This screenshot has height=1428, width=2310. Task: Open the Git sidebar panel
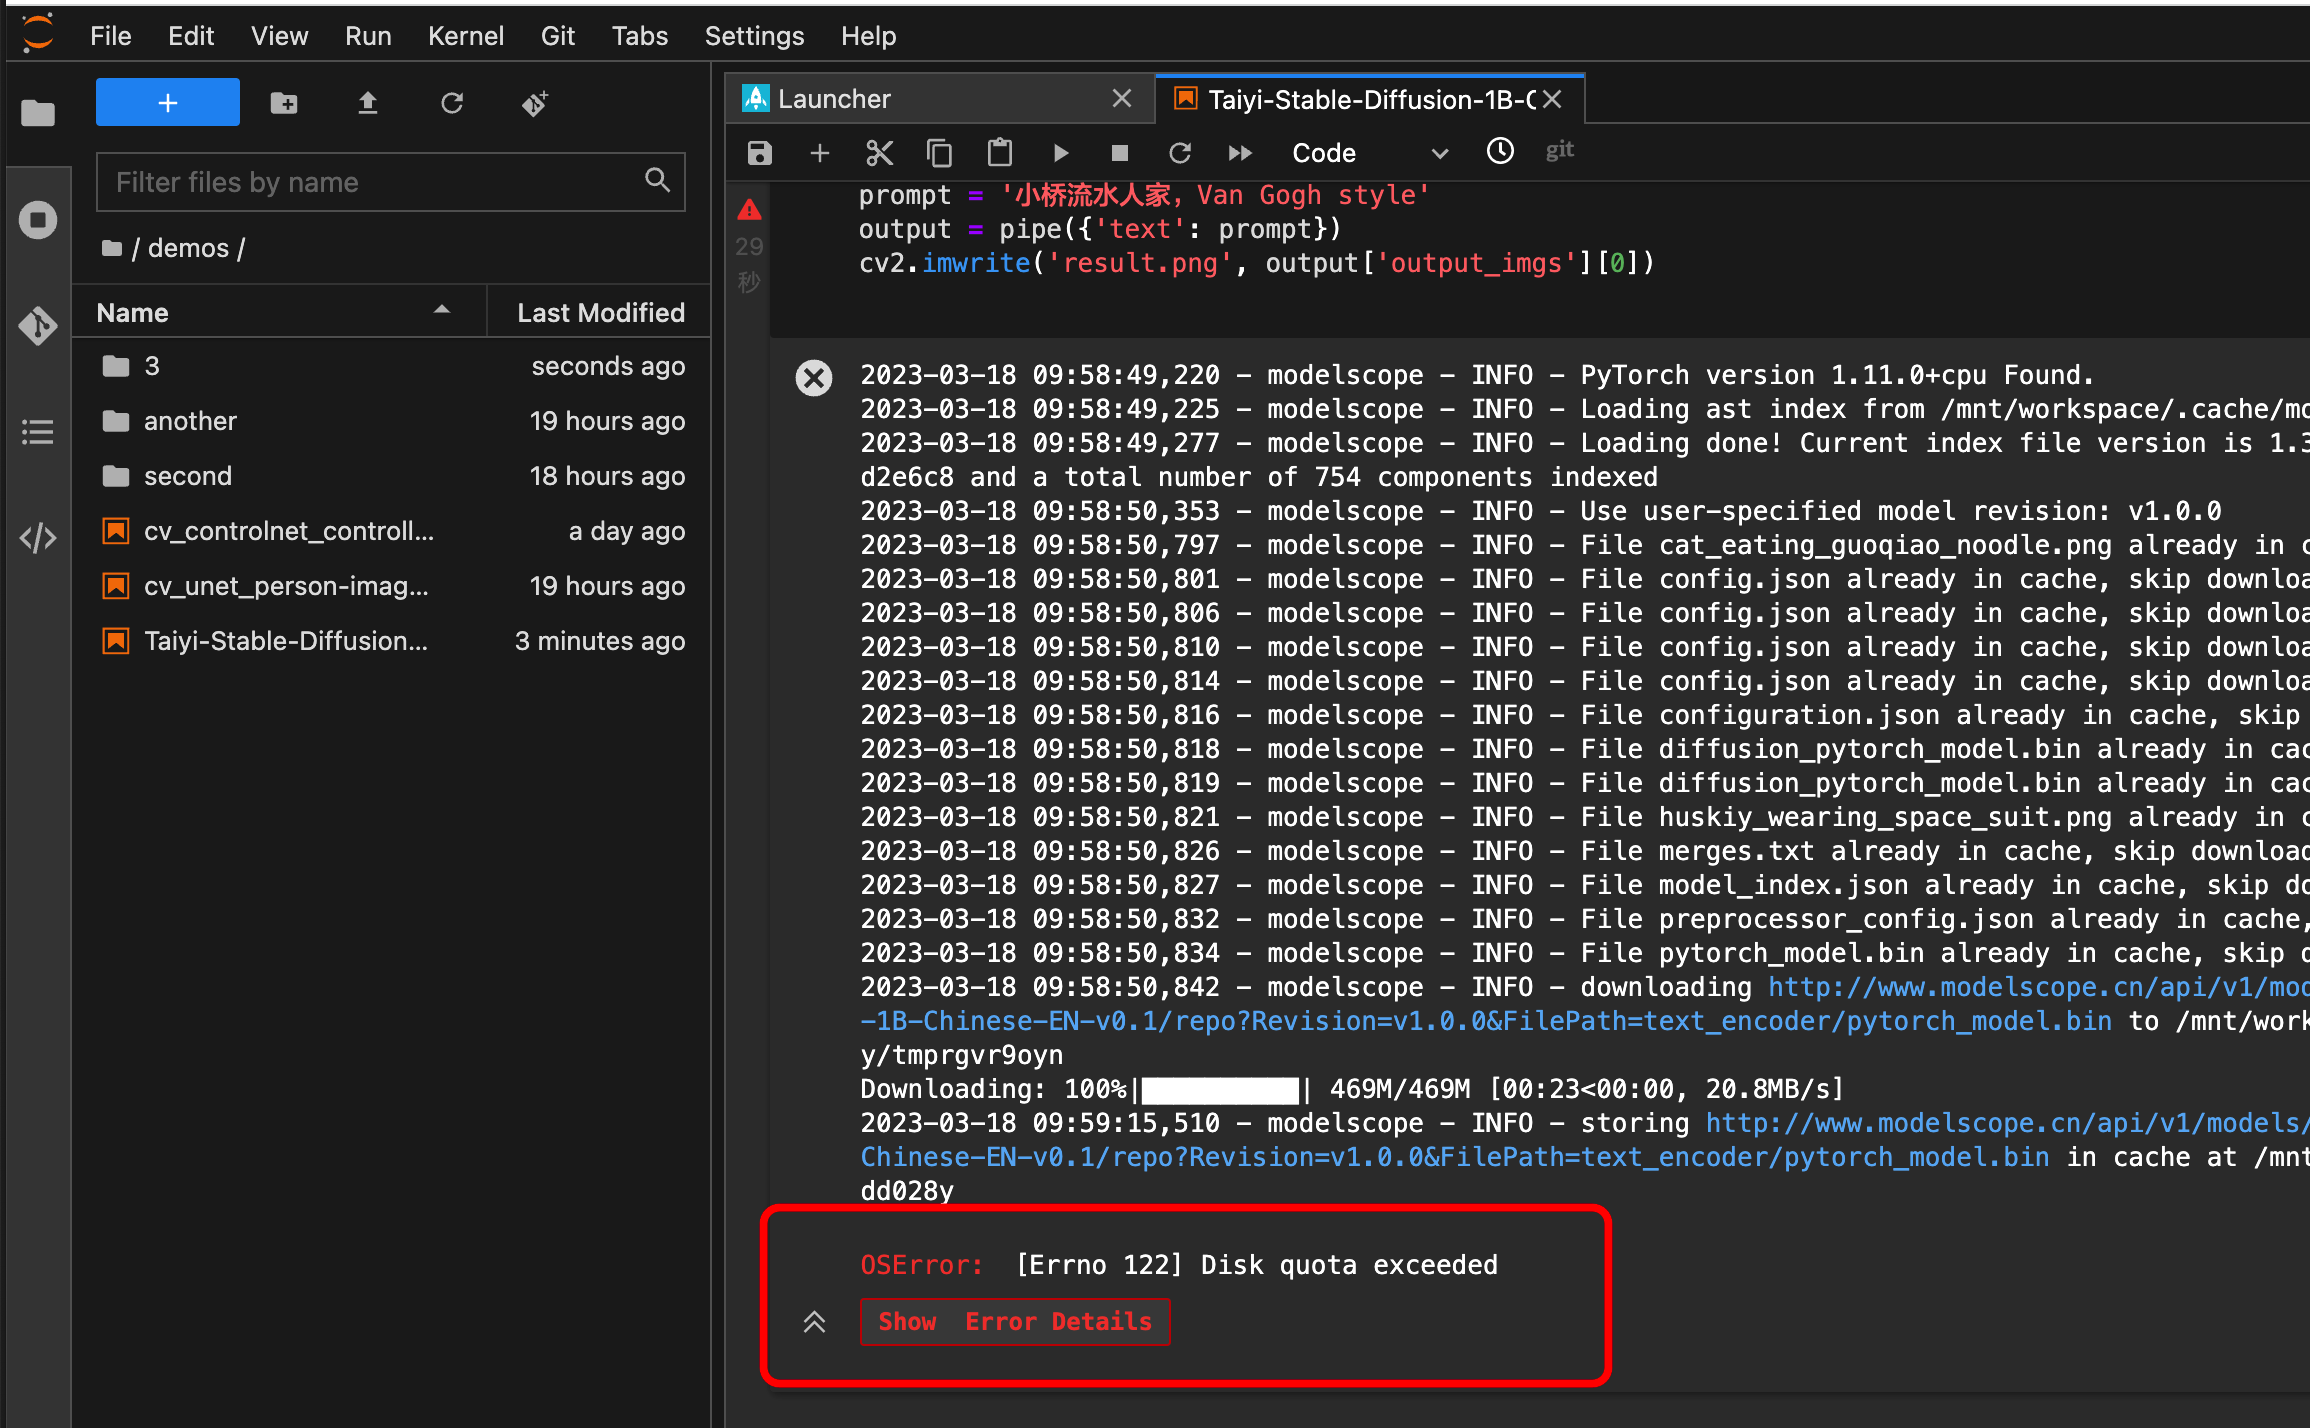click(x=38, y=326)
